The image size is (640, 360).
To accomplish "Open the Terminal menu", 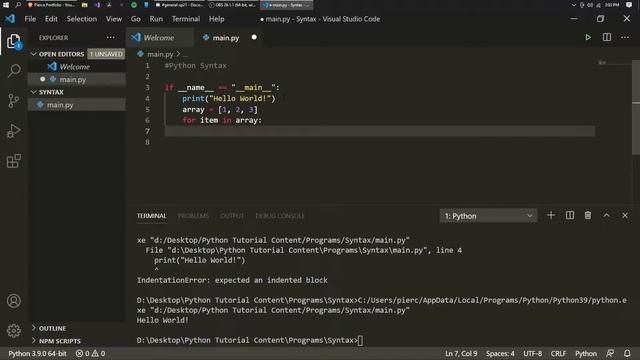I will coord(186,19).
